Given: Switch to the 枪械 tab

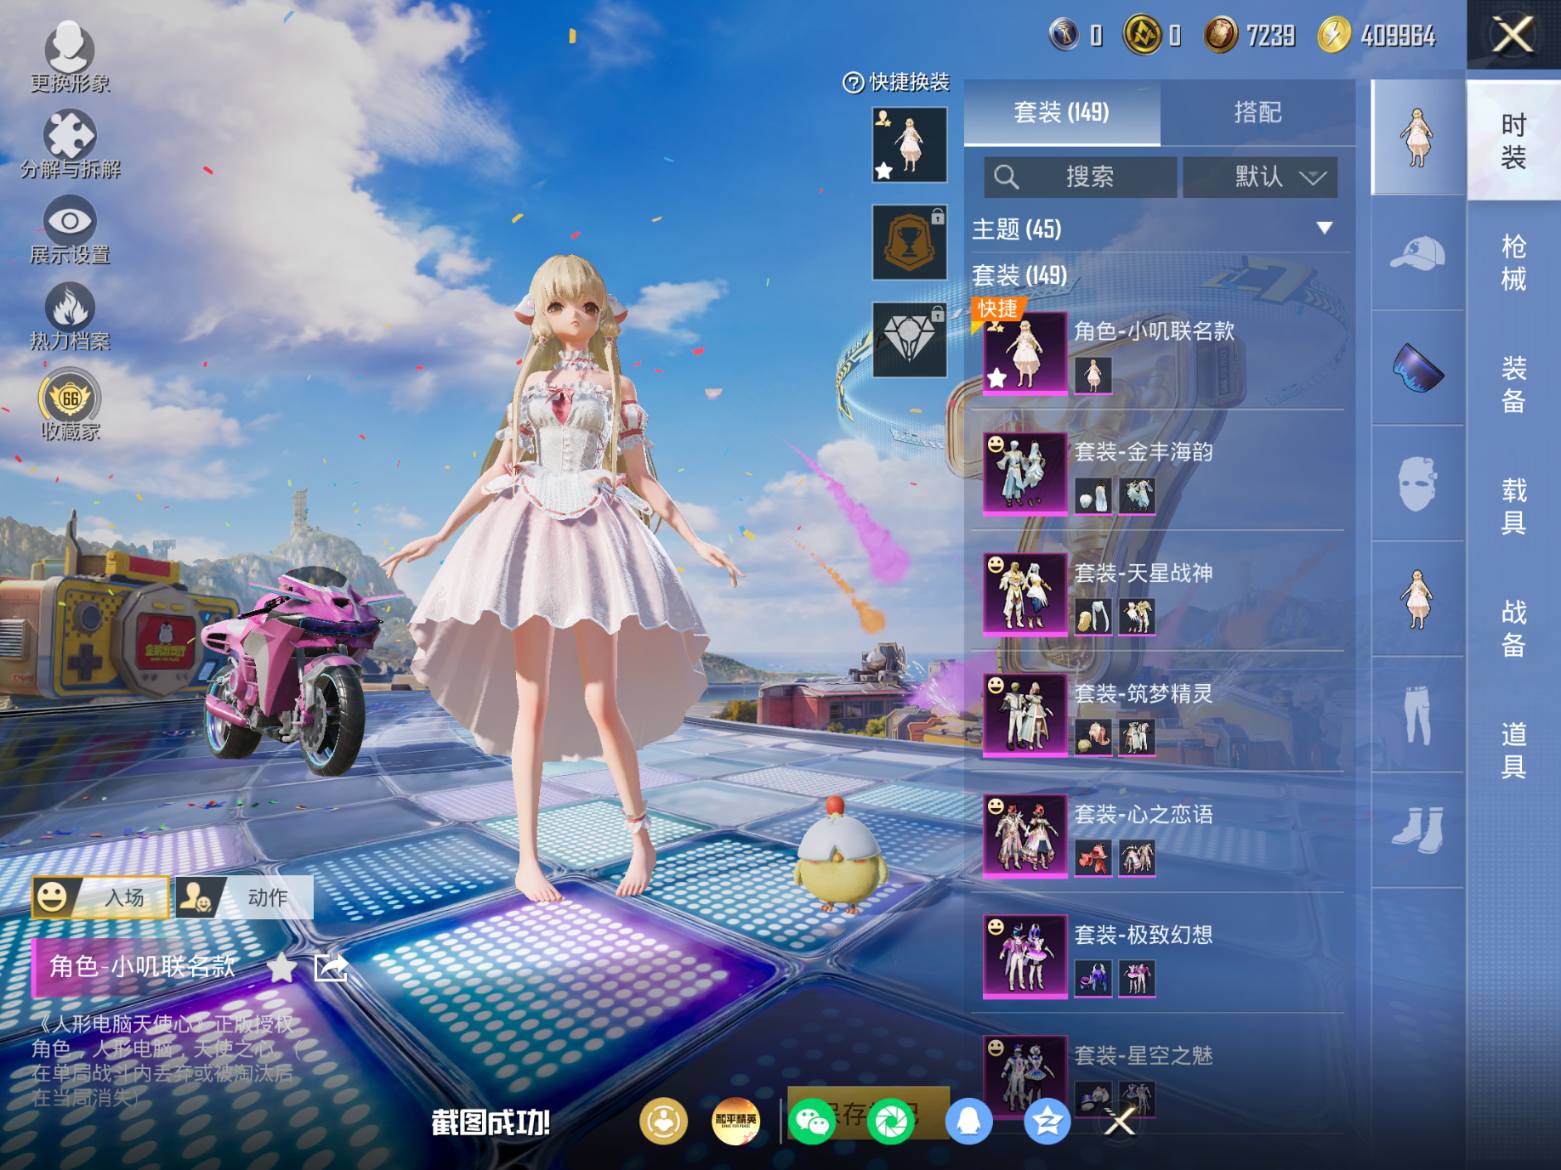Looking at the screenshot, I should [1514, 262].
